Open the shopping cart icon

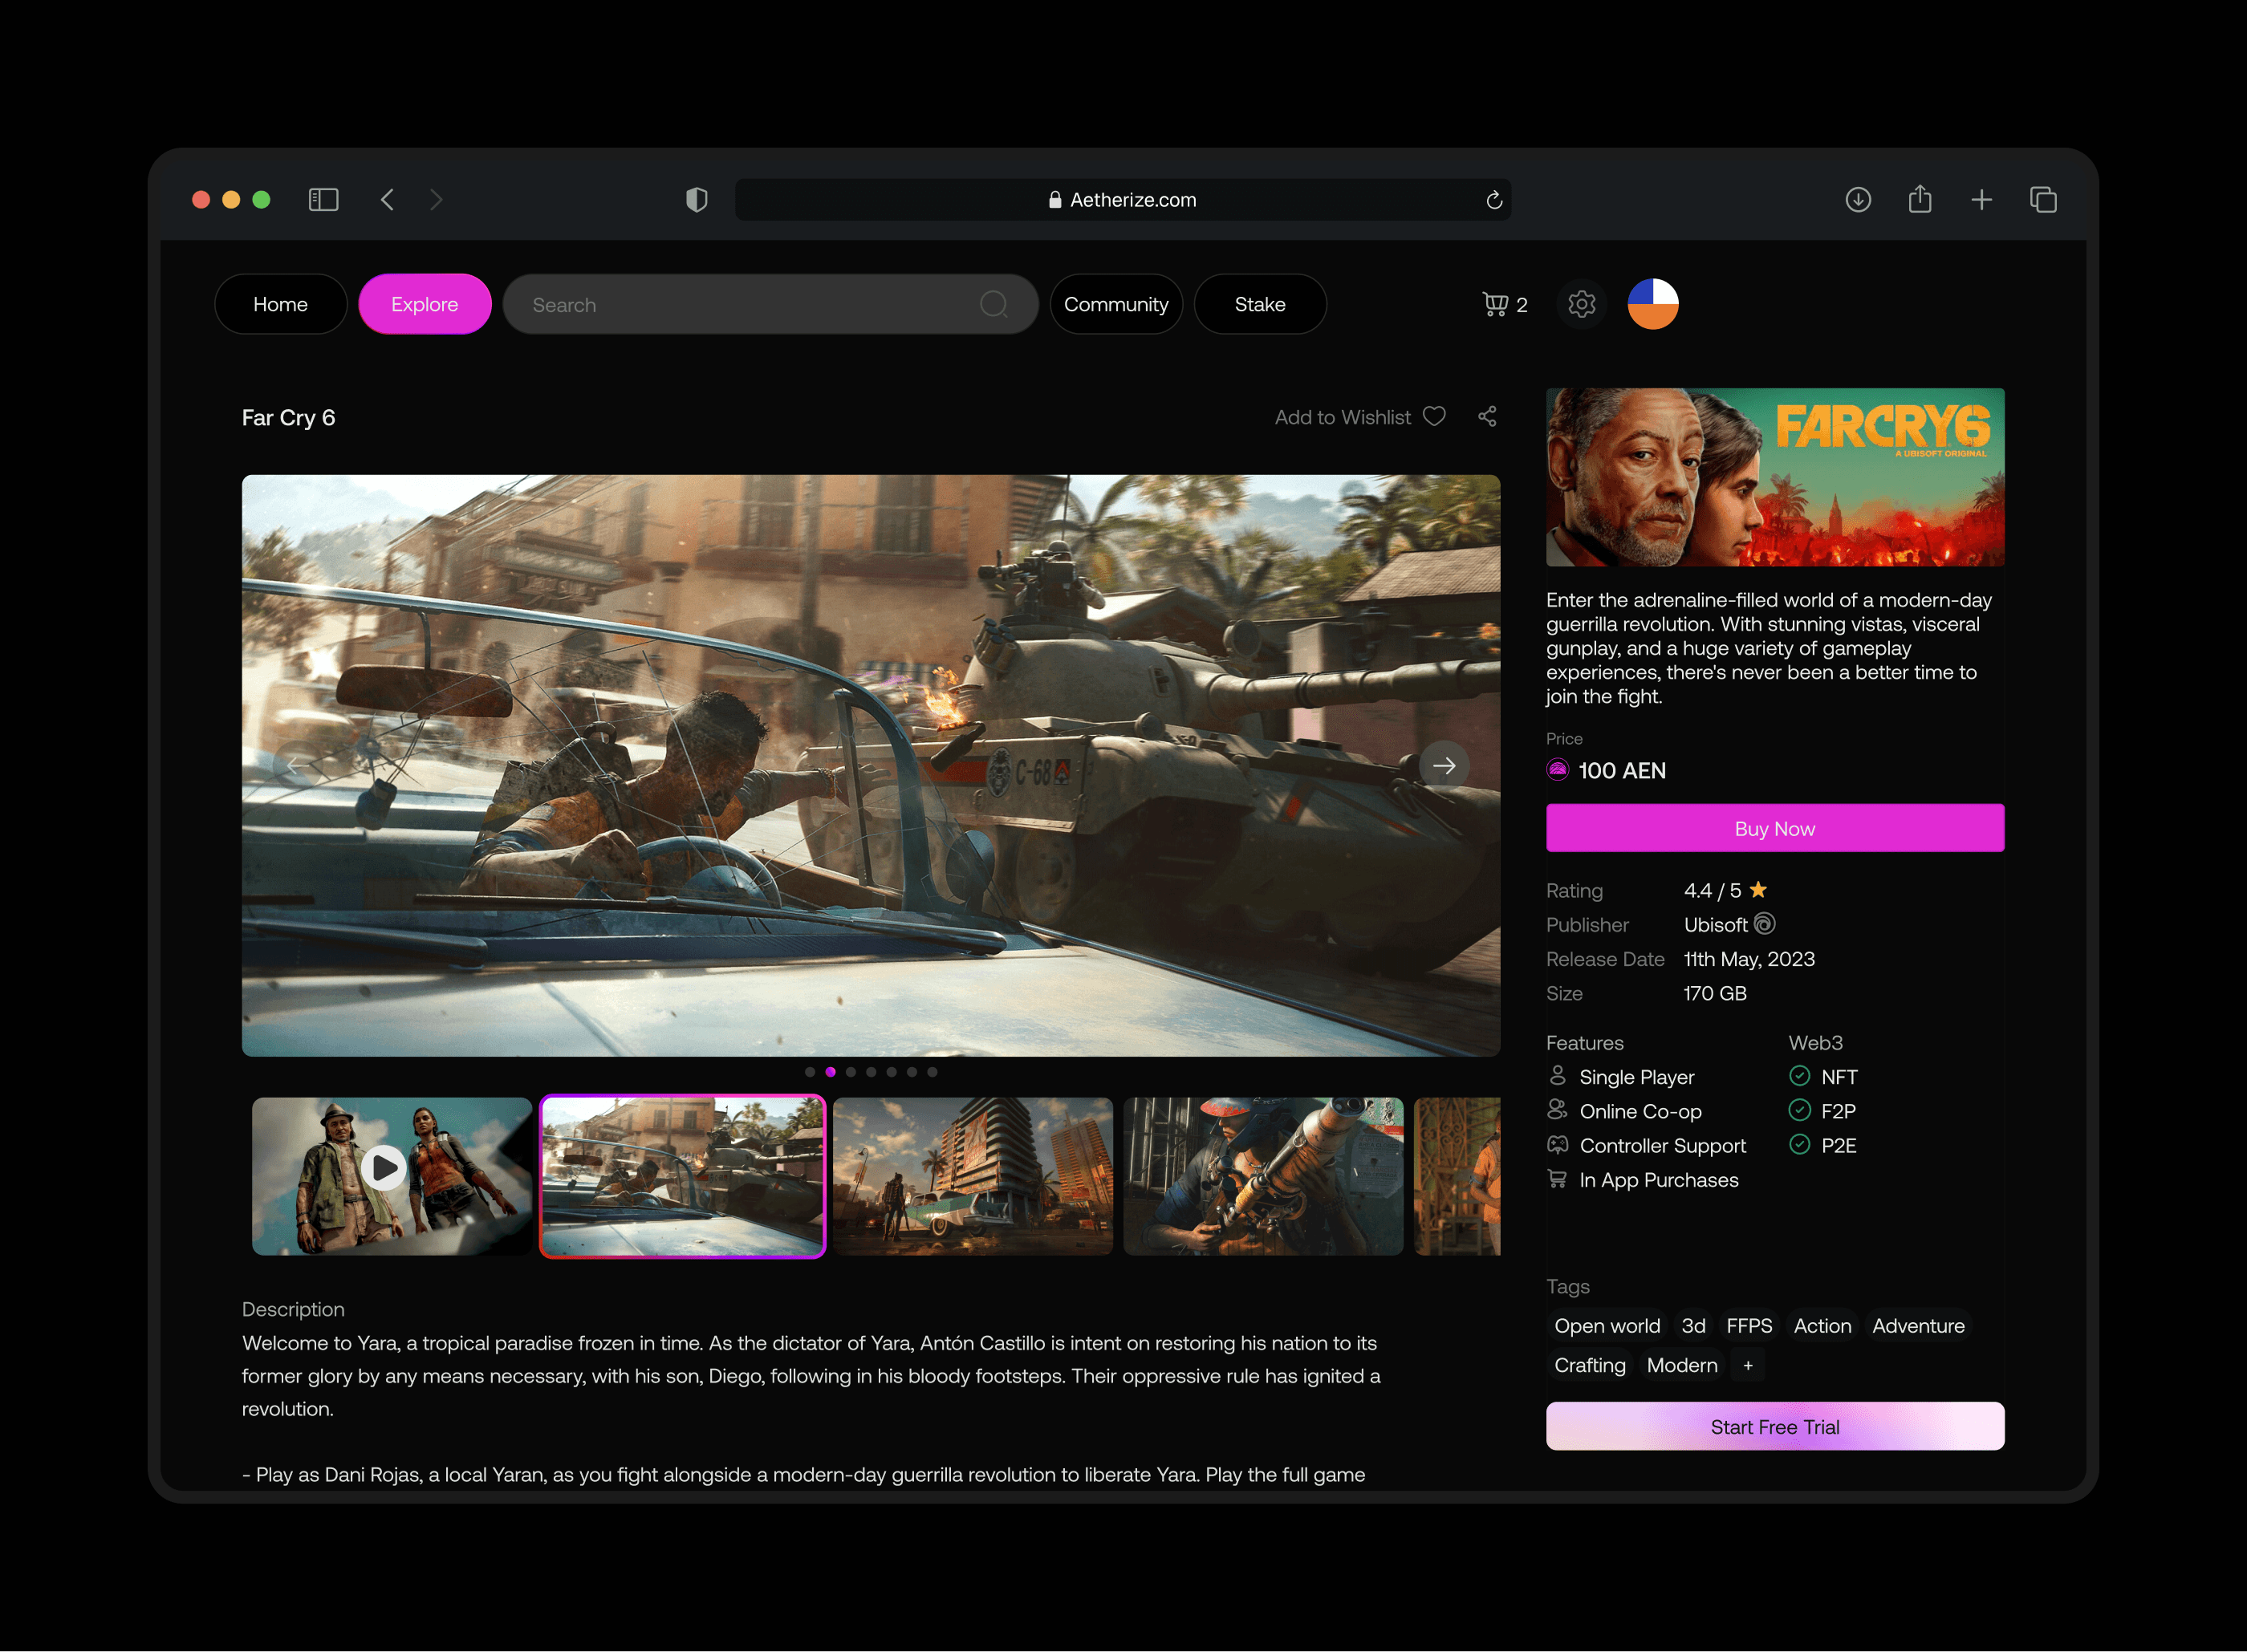[x=1495, y=304]
